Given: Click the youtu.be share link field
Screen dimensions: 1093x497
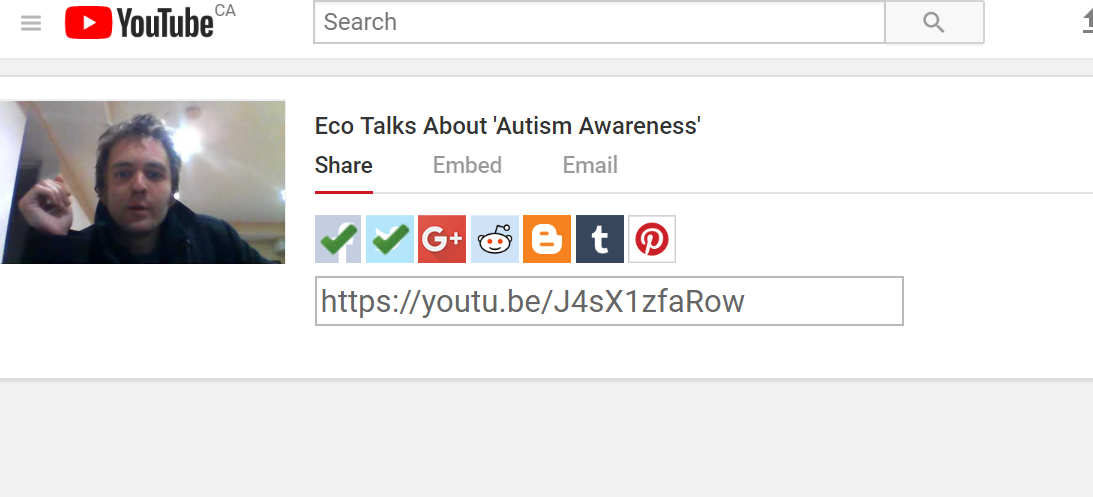Looking at the screenshot, I should click(609, 301).
